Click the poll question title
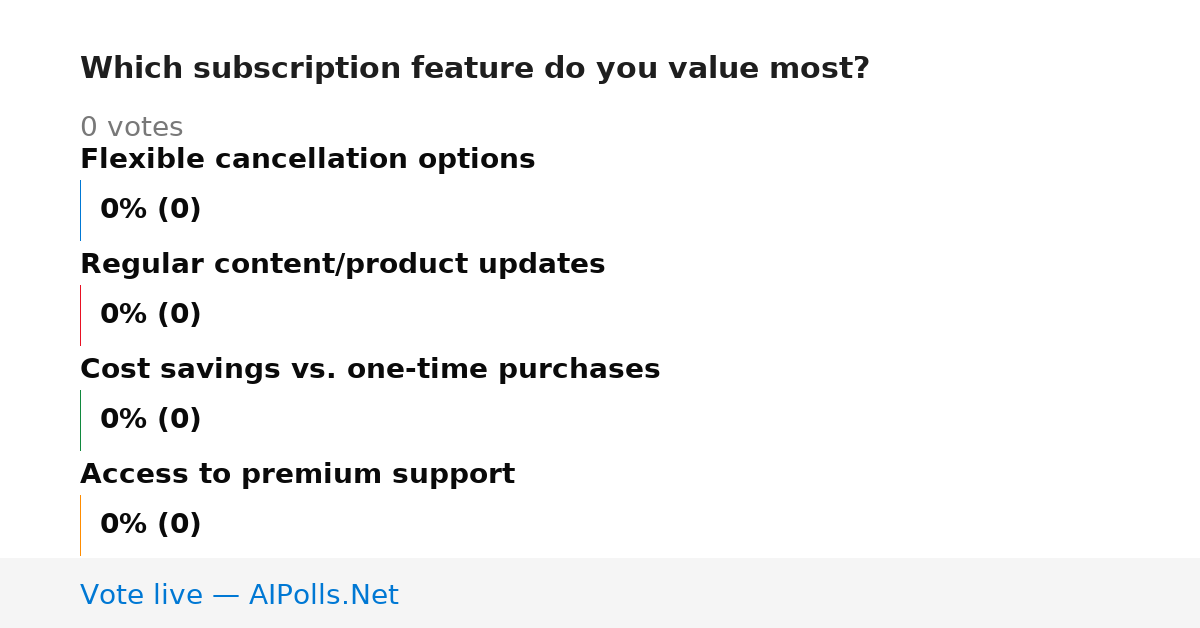The image size is (1200, 628). pos(475,69)
